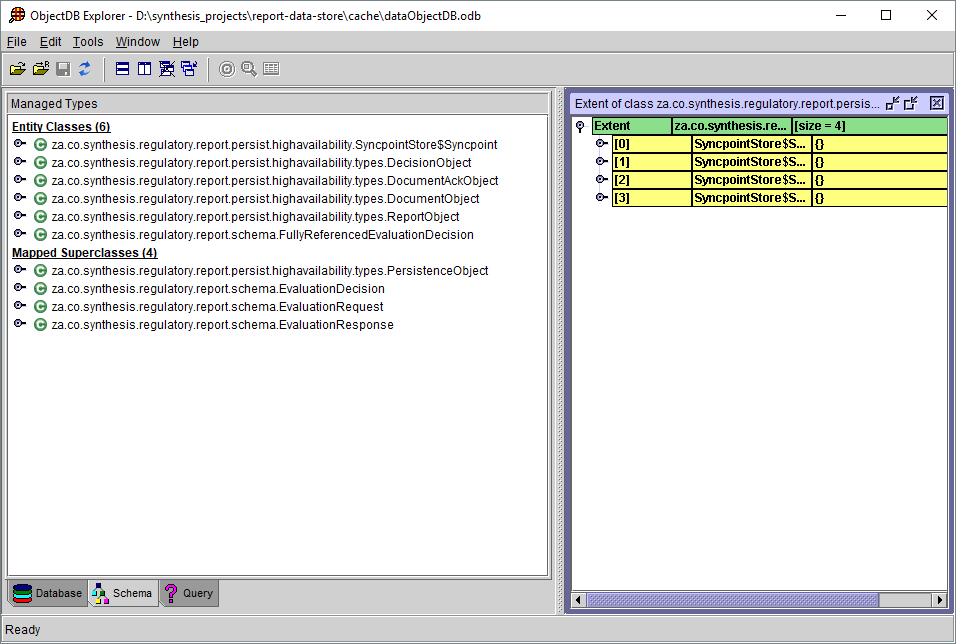Viewport: 956px width, 644px height.
Task: Tile windows vertically using the toolbar icon
Action: click(x=144, y=69)
